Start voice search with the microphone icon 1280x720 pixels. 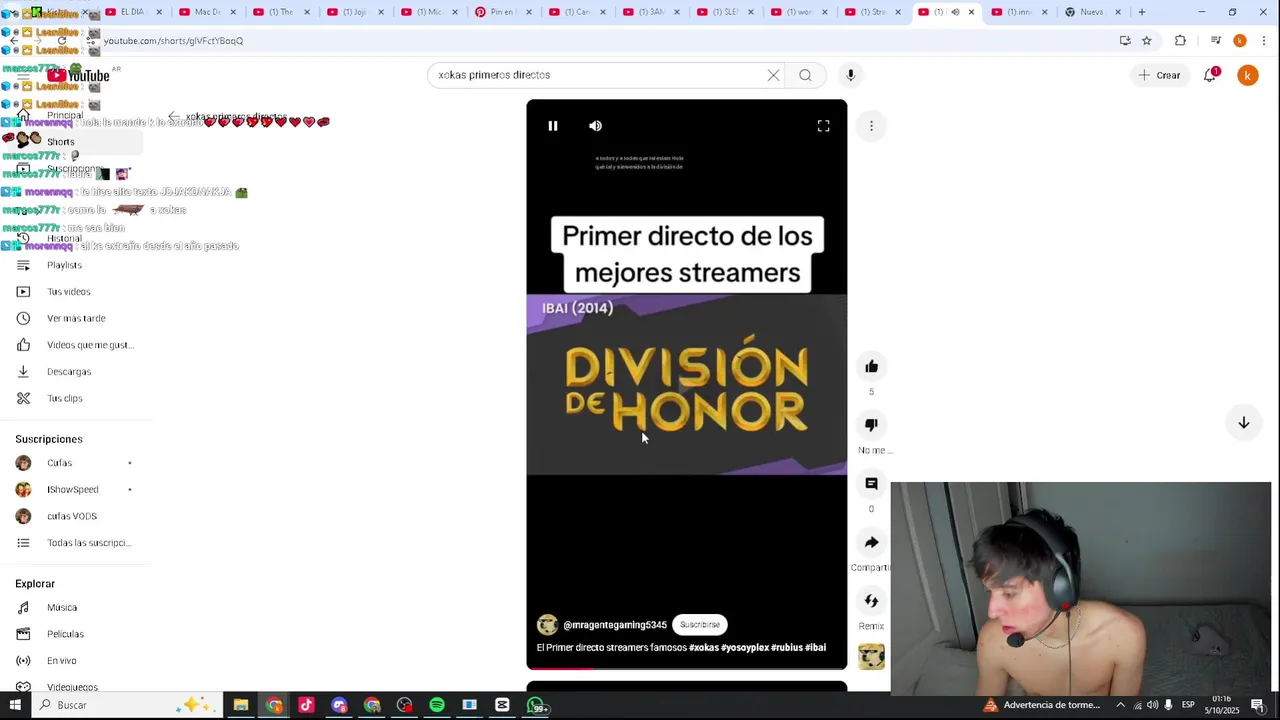[x=851, y=75]
